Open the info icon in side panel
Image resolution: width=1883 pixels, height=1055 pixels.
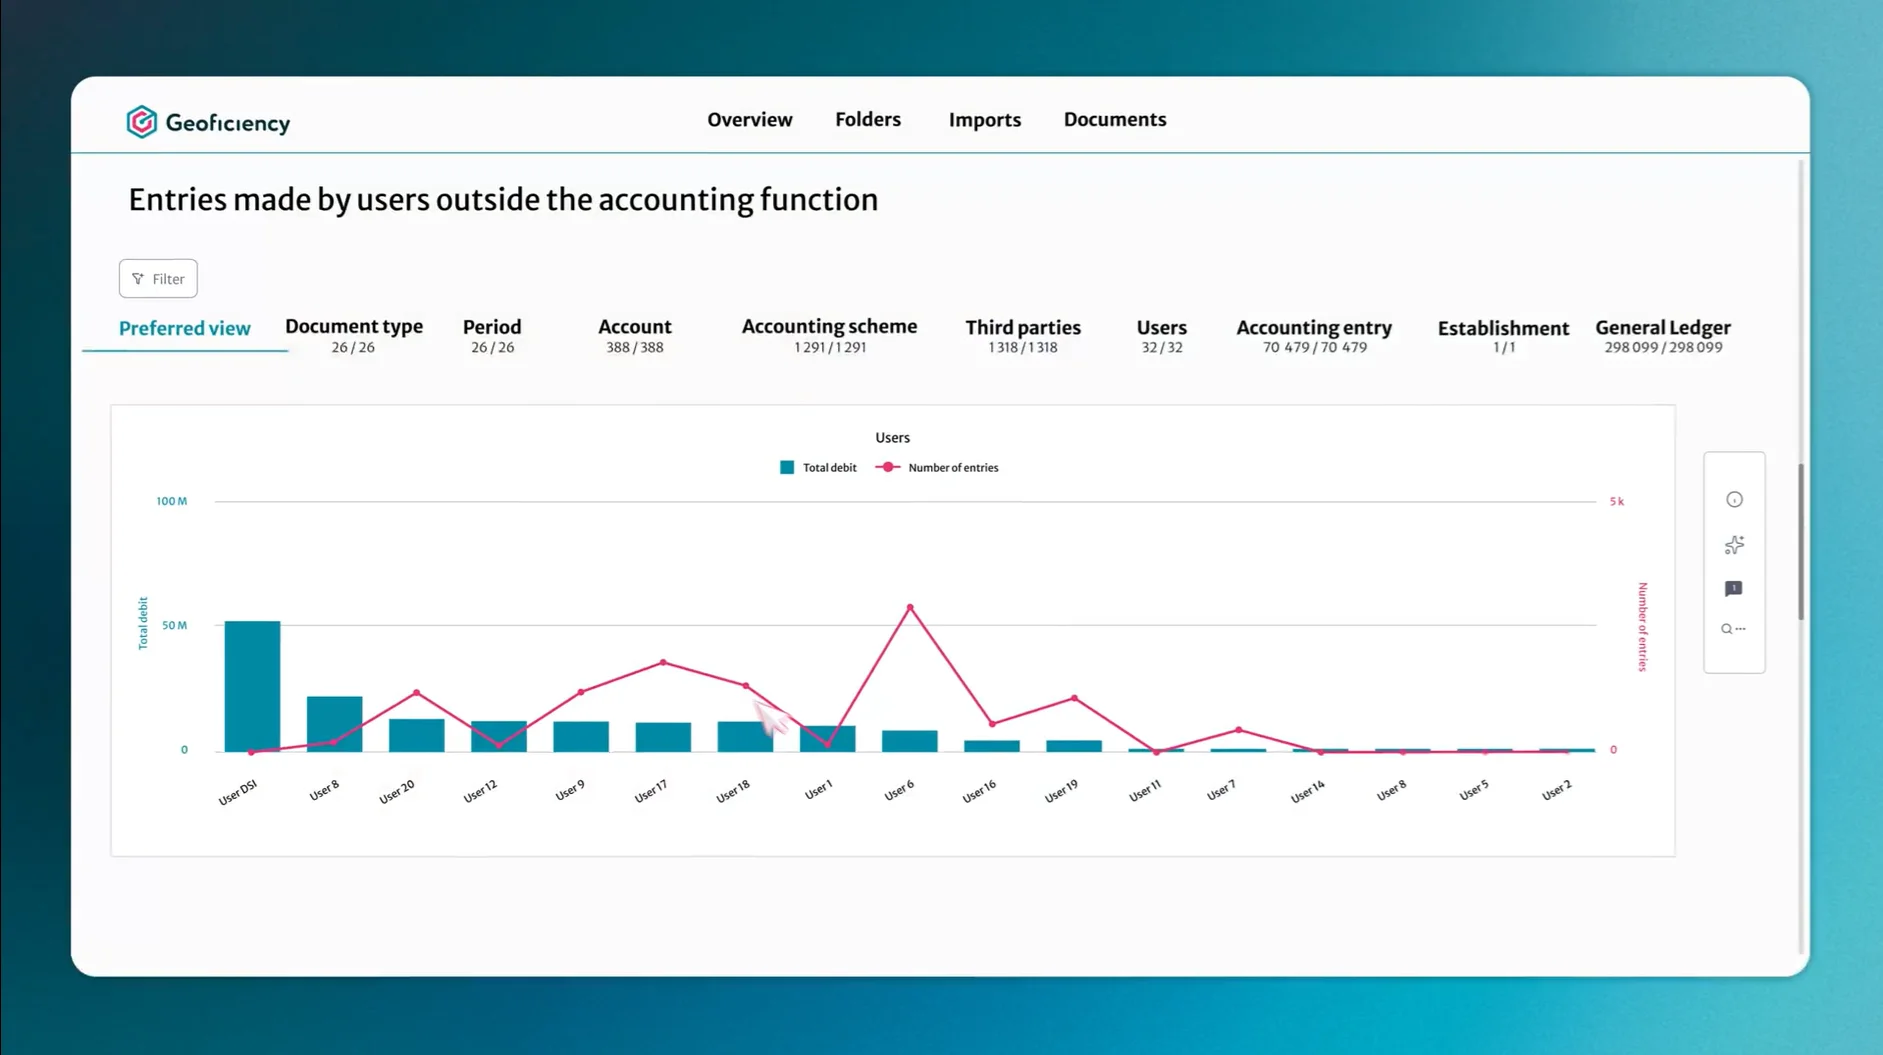[x=1734, y=500]
